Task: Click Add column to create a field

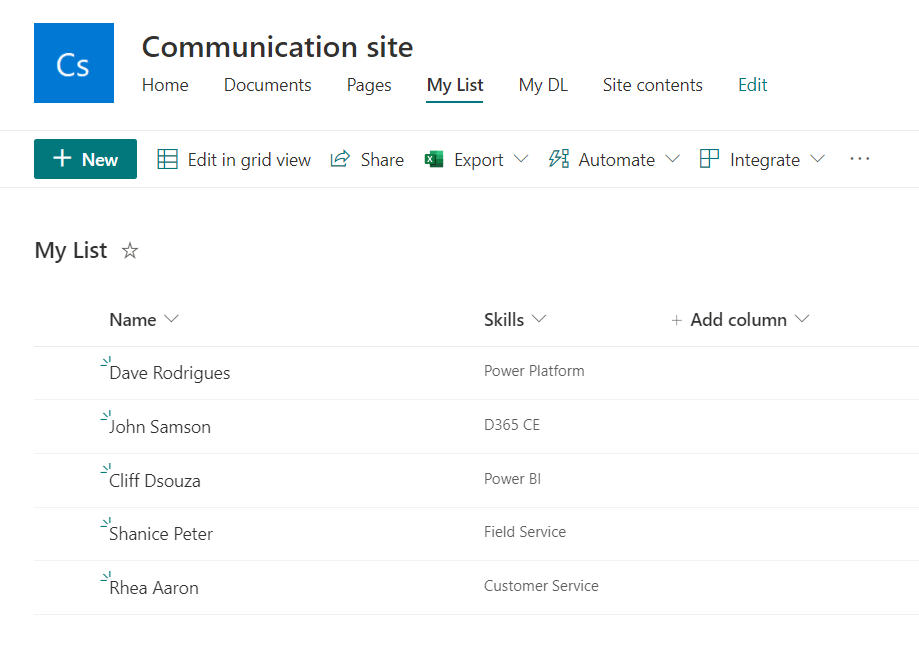Action: point(740,319)
